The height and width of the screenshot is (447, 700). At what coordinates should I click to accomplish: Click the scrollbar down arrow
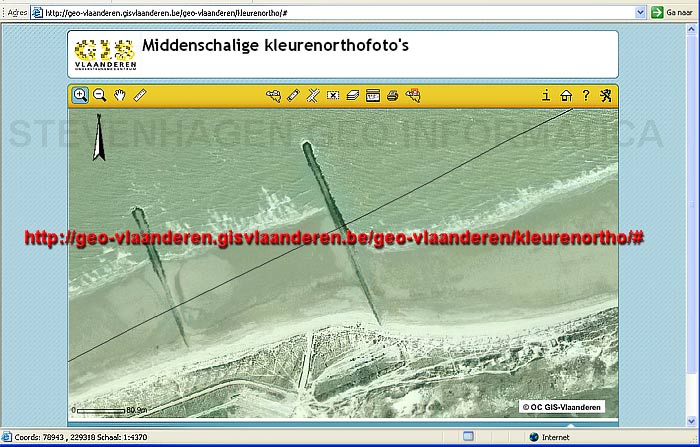[692, 420]
